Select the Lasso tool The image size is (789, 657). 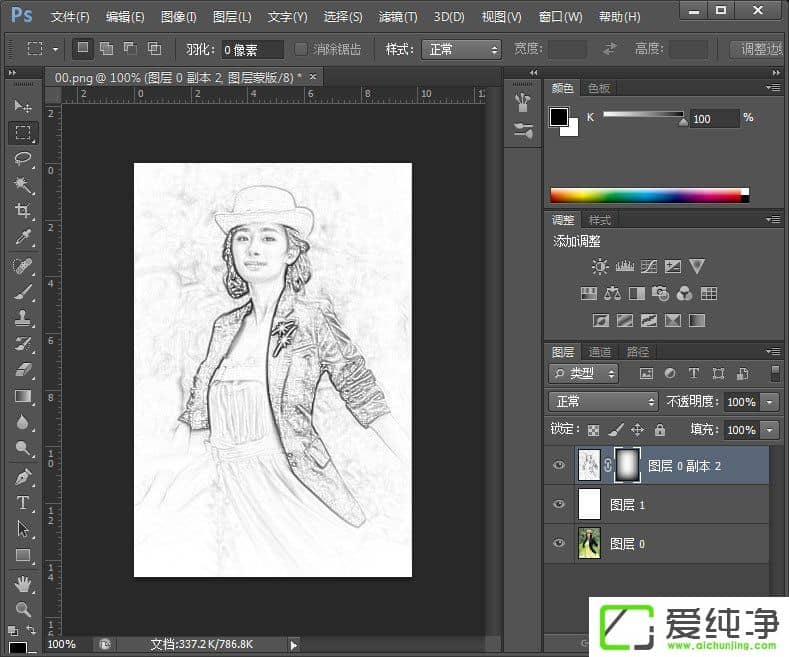(x=23, y=159)
